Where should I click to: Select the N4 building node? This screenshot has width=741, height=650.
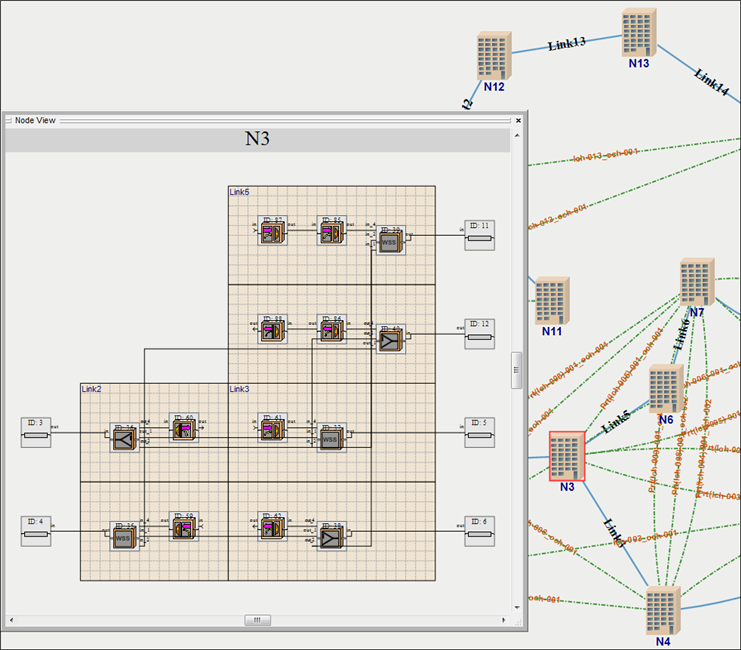click(x=663, y=610)
